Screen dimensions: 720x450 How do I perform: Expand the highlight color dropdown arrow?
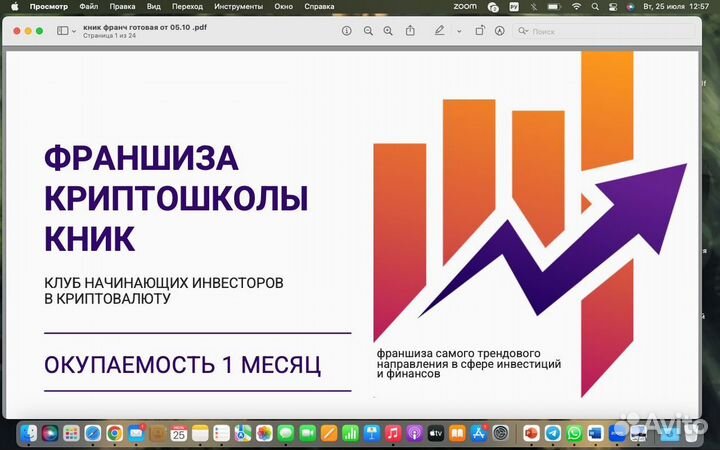coord(459,32)
